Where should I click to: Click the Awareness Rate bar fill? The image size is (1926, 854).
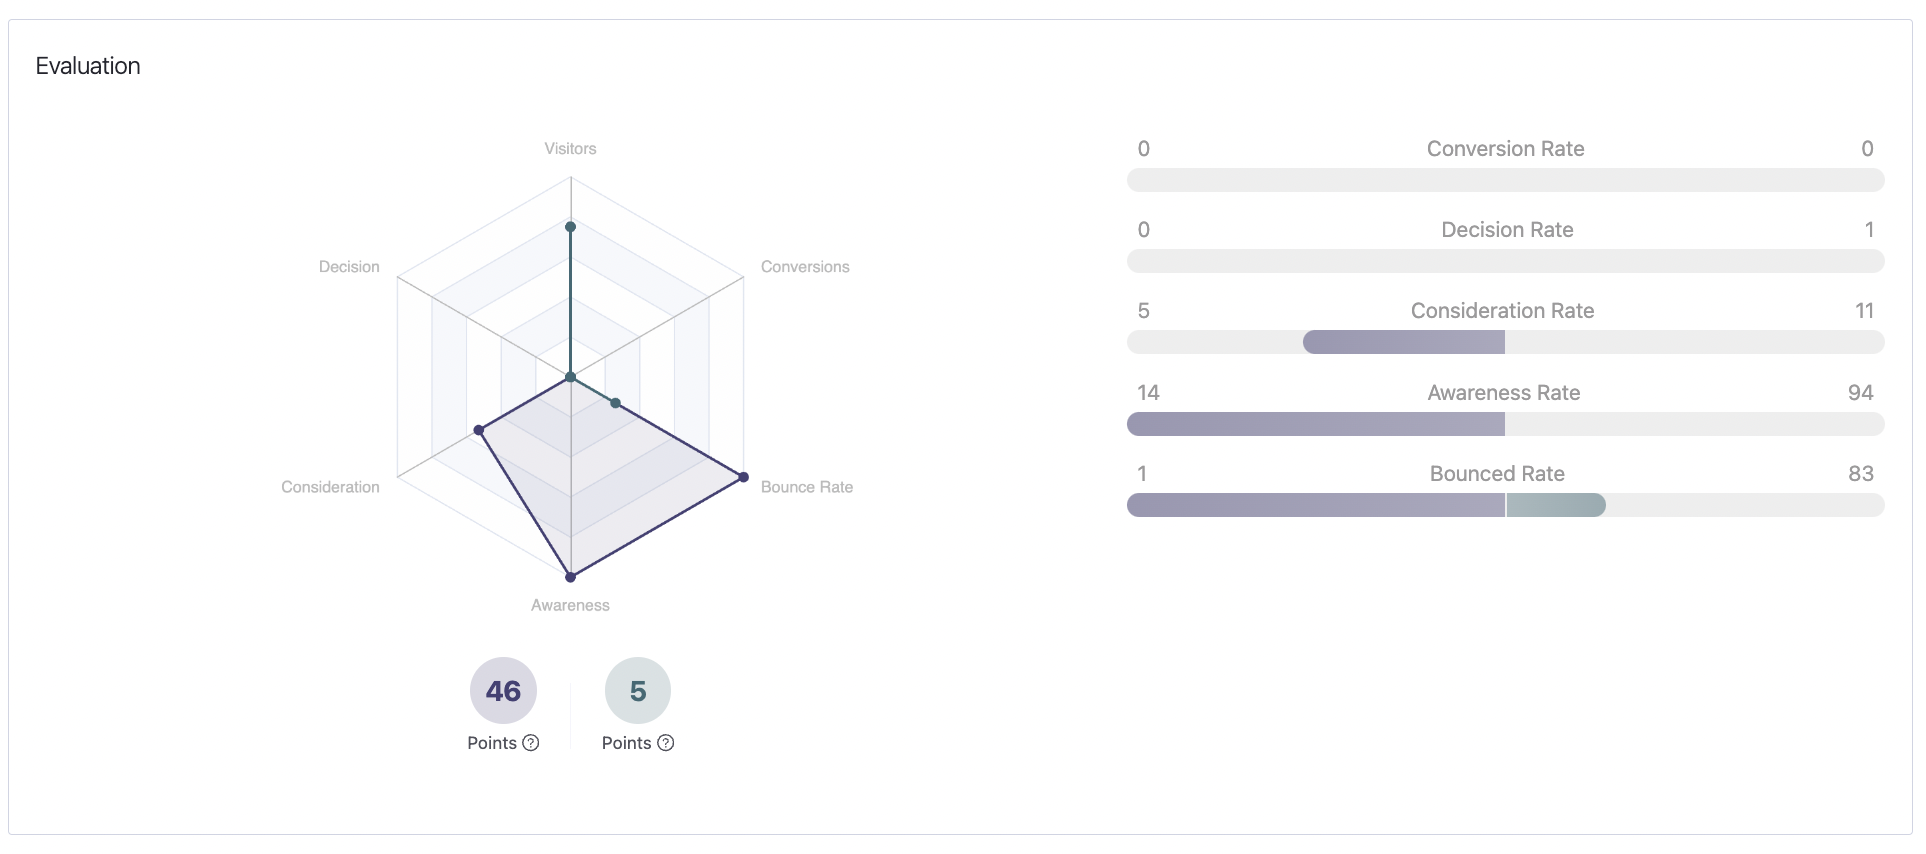point(1315,424)
